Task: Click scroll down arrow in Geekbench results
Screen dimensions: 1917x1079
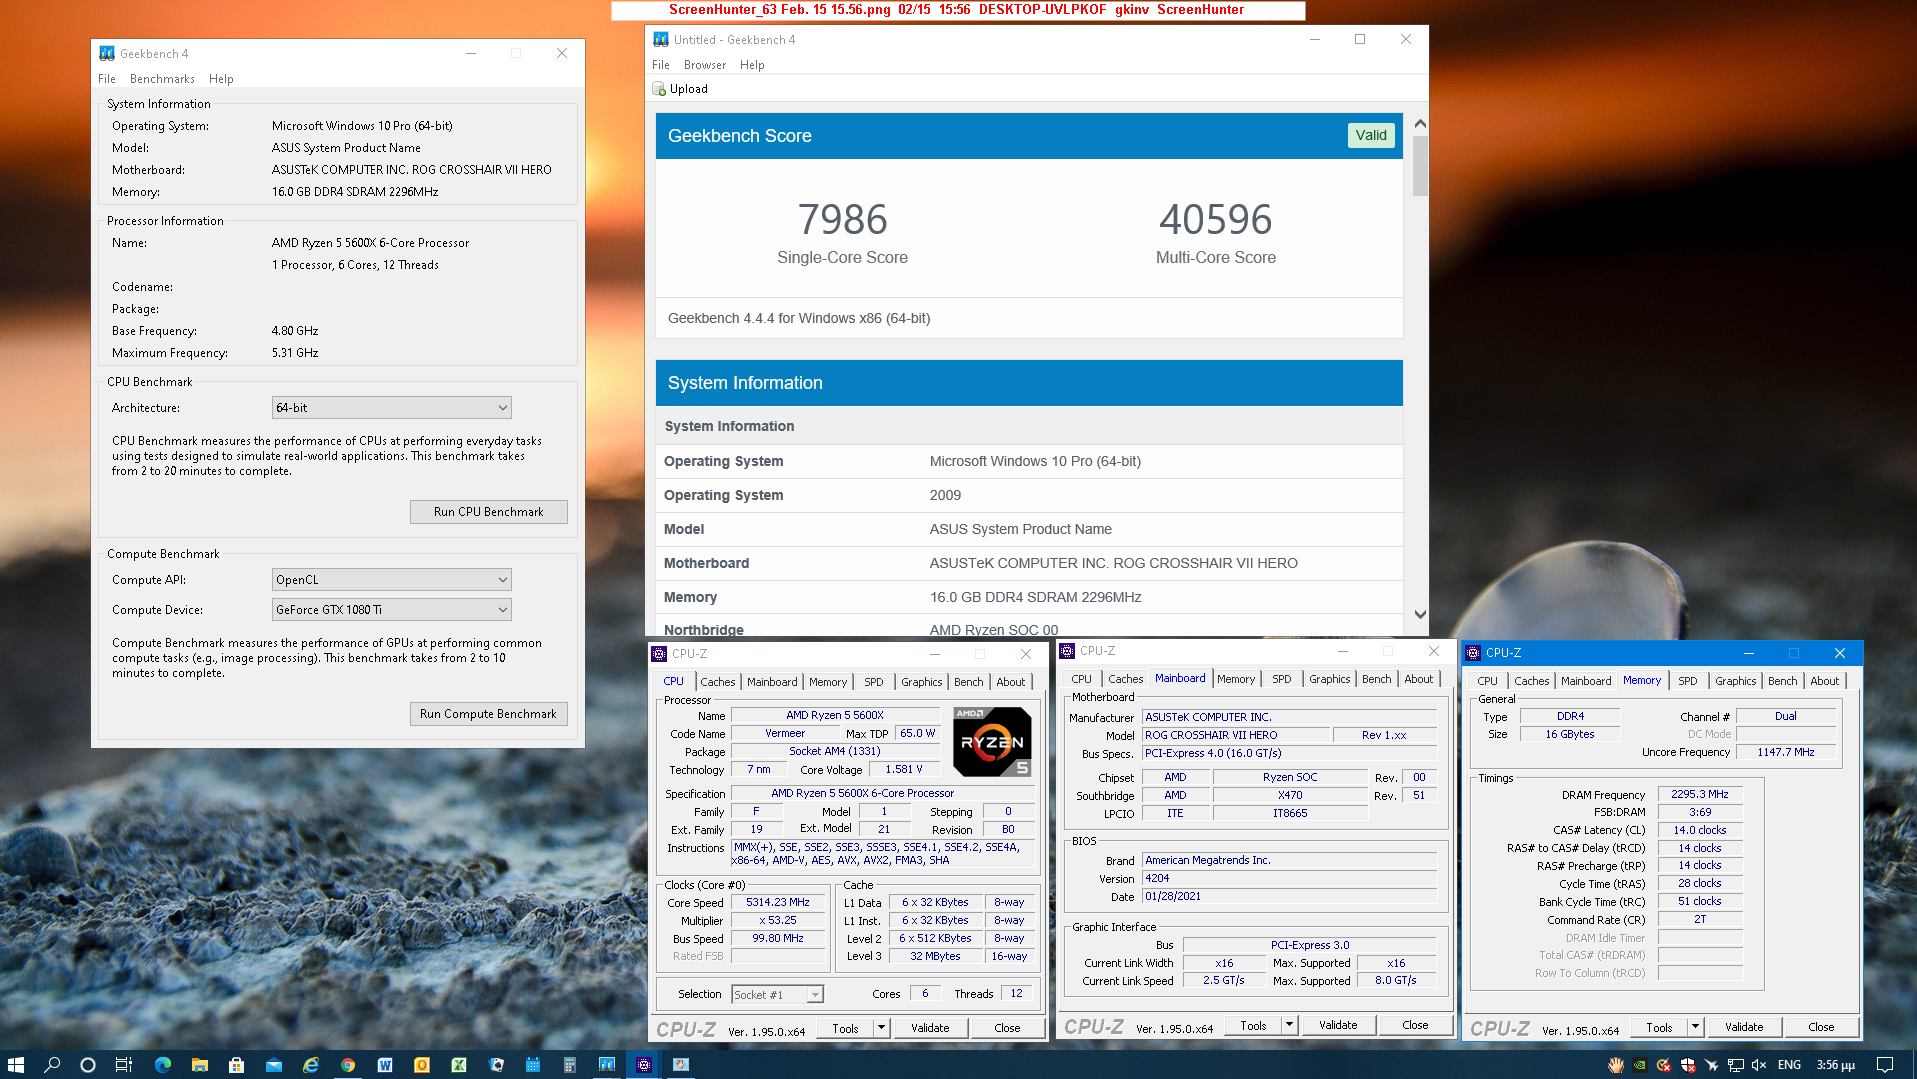Action: point(1420,614)
